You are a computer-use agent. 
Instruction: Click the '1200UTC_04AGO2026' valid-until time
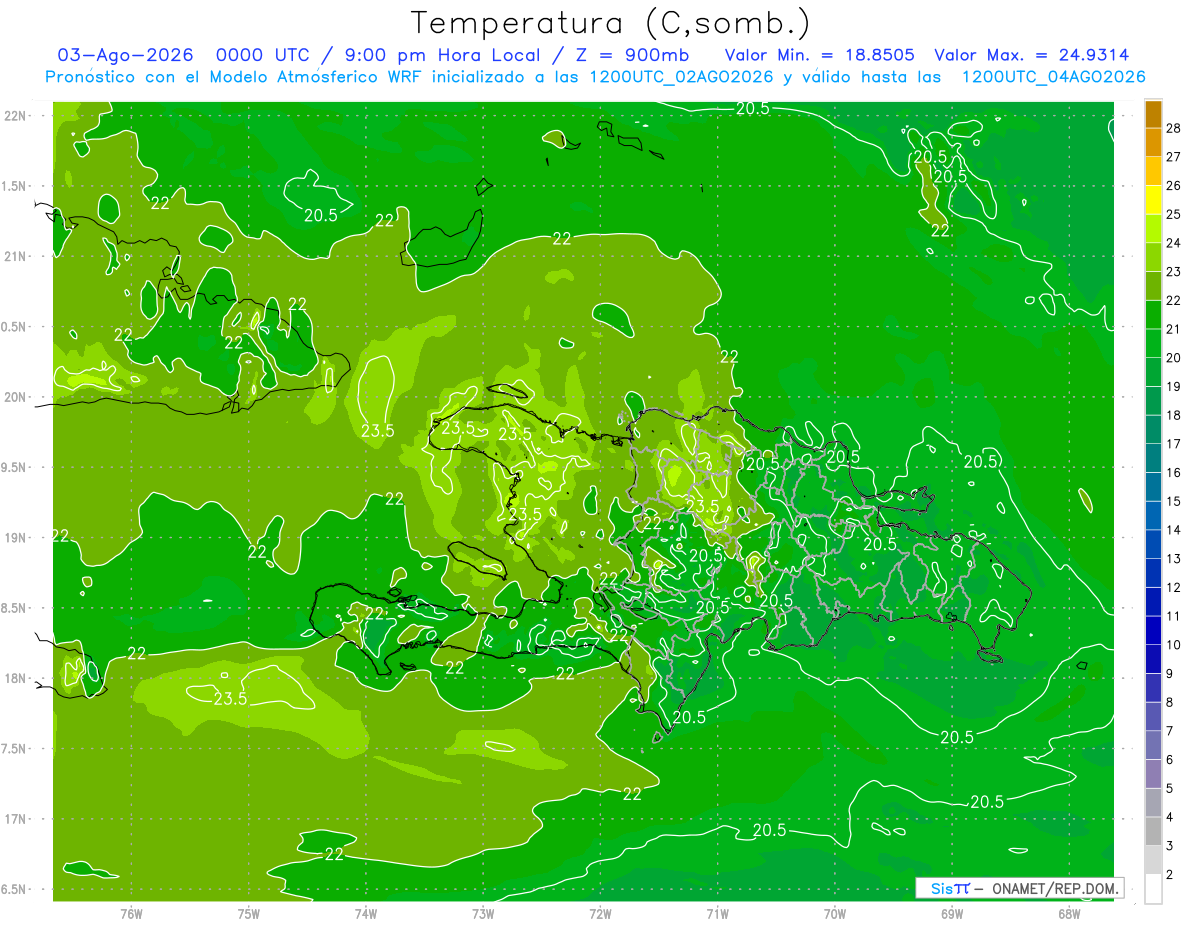tap(1053, 77)
